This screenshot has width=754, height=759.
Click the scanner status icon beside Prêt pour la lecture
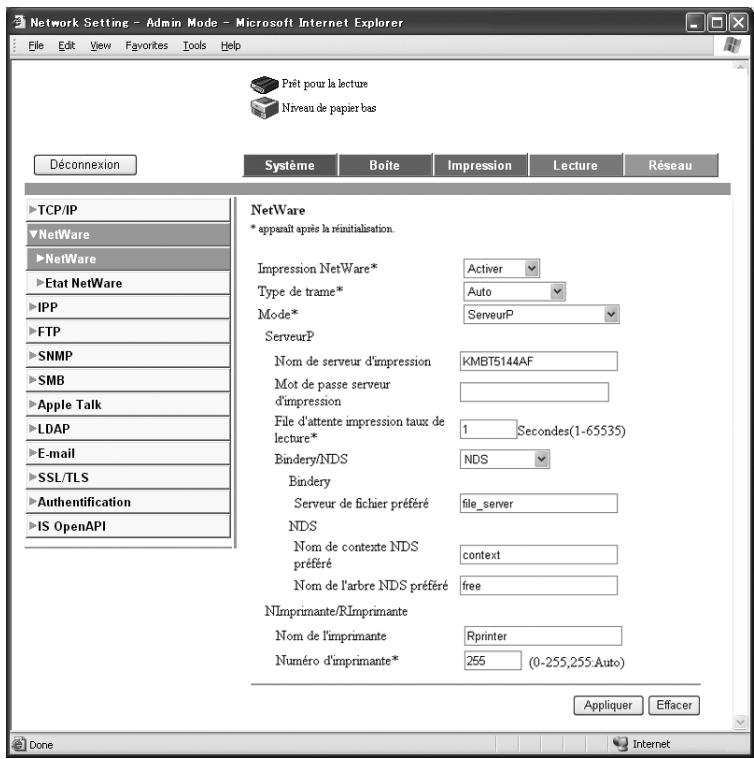[264, 85]
